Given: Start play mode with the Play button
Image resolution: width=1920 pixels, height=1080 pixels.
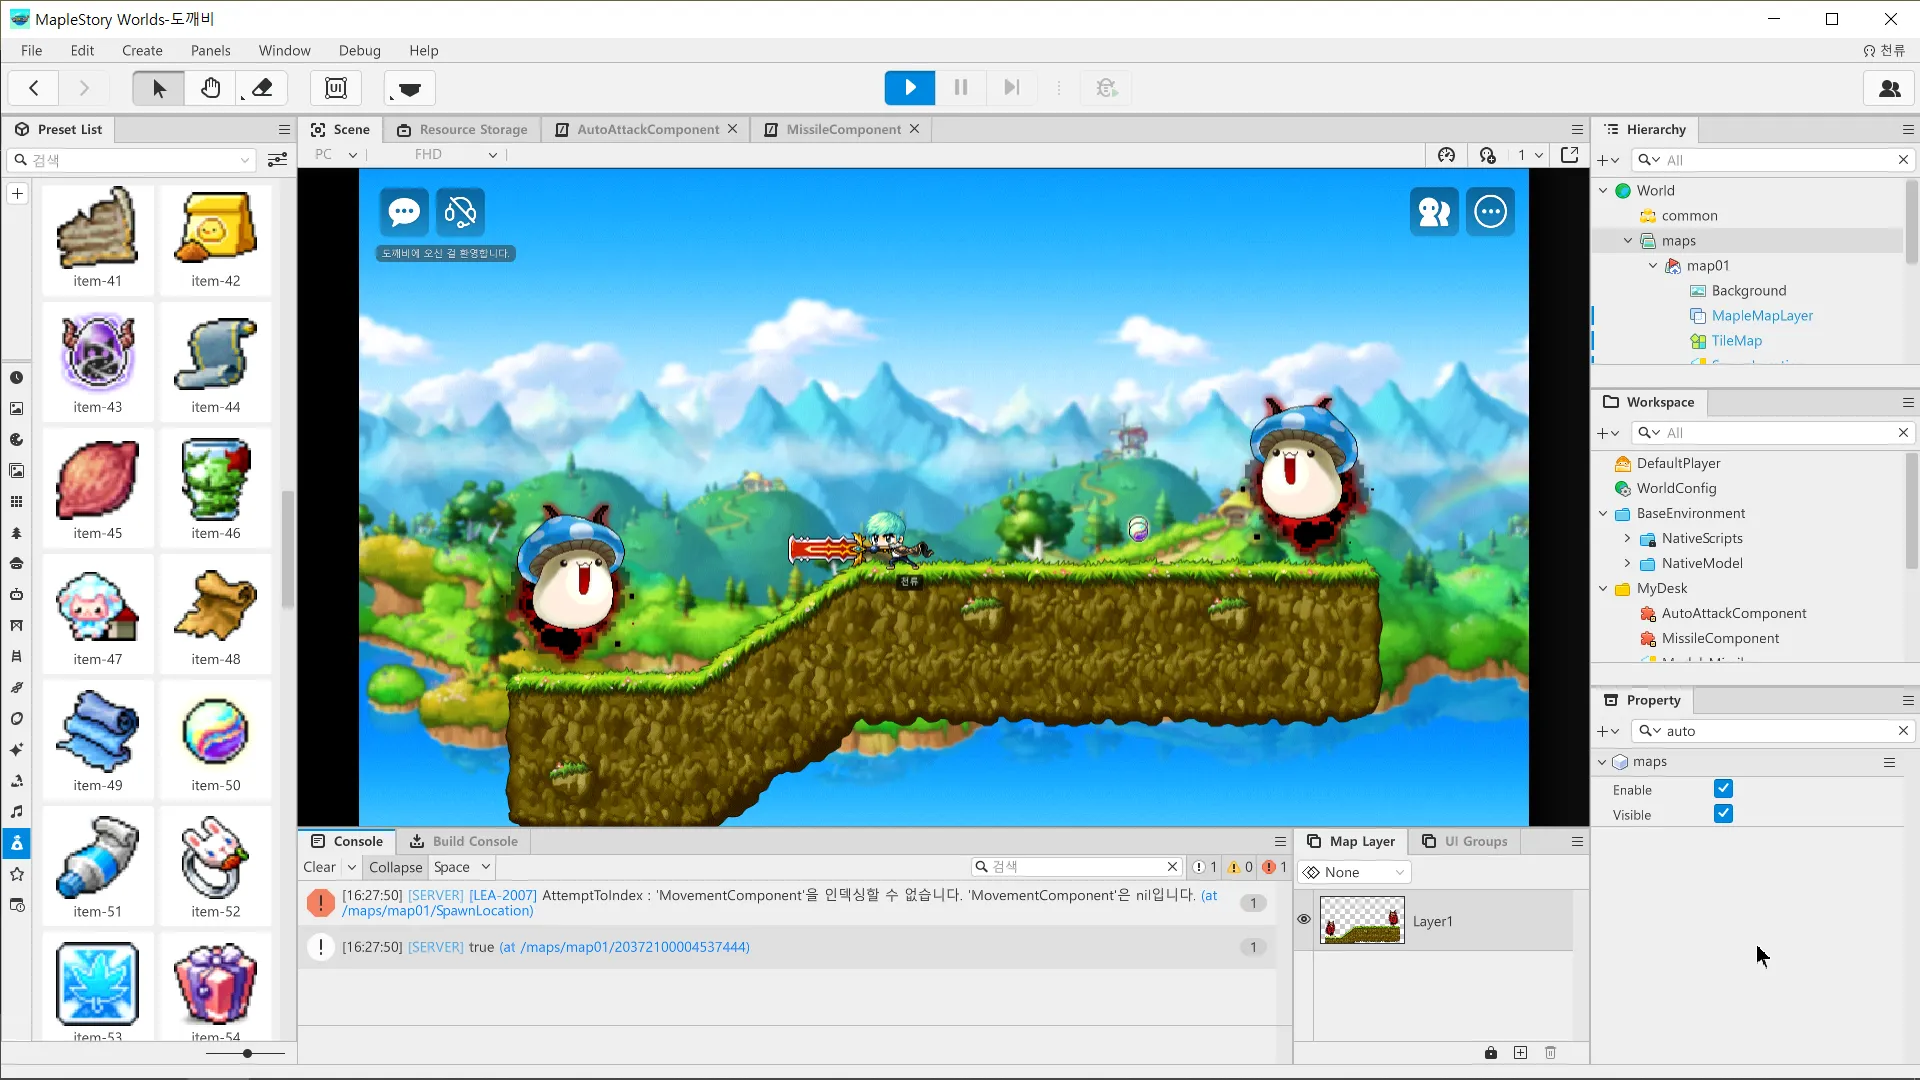Looking at the screenshot, I should (909, 88).
